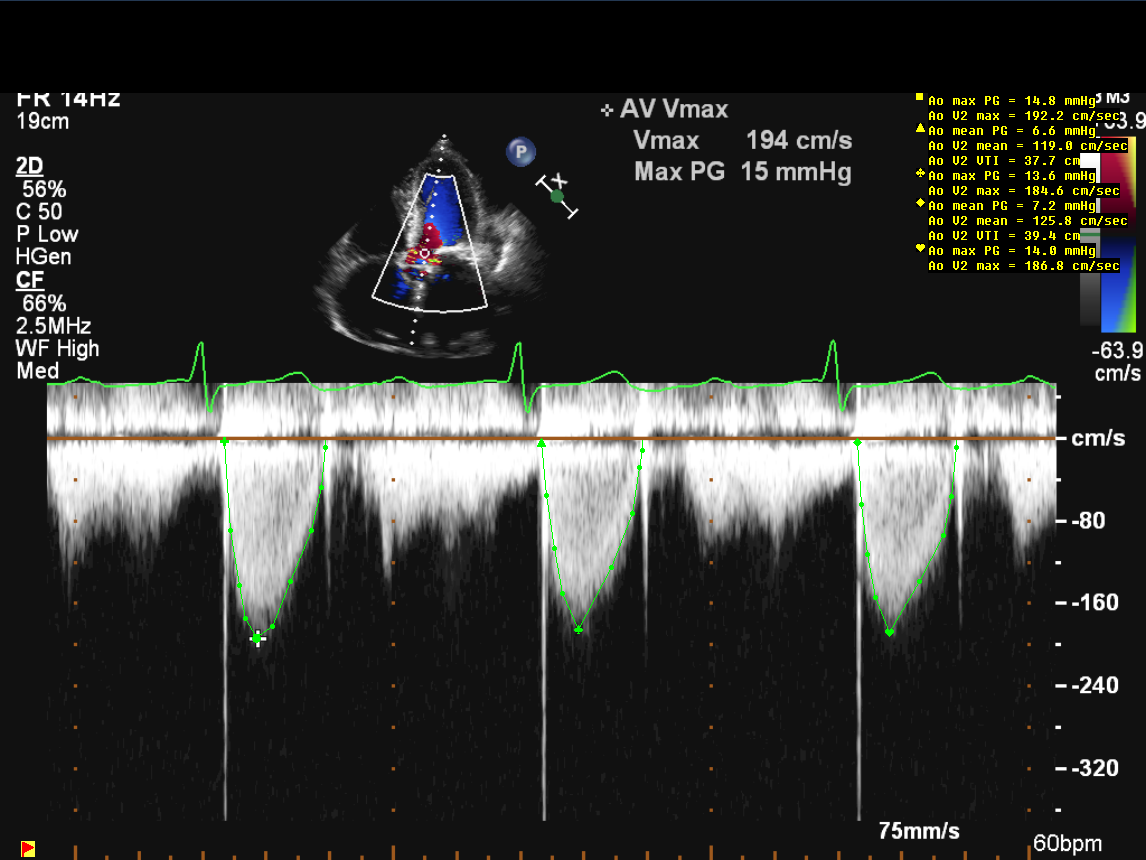Click the Vmax 194 cm/s readout
Screen dimensions: 1146x860
[x=741, y=140]
